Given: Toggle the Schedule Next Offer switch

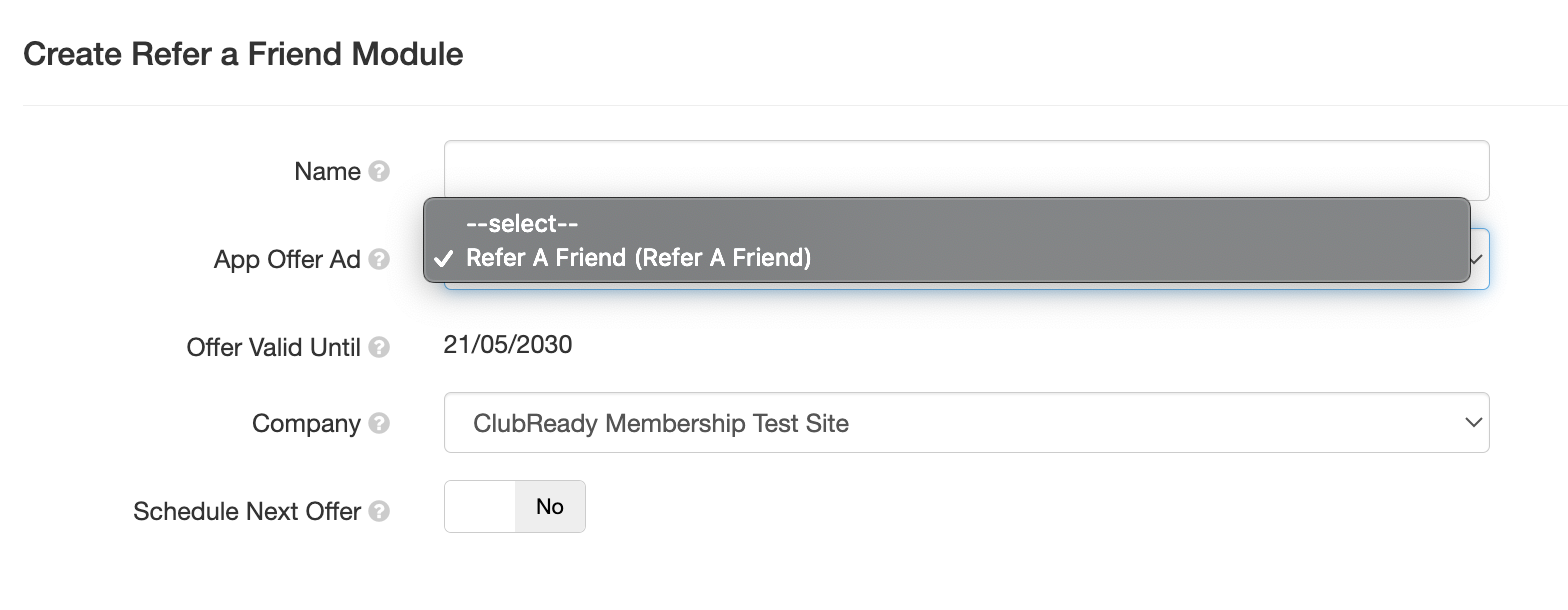Looking at the screenshot, I should 514,507.
